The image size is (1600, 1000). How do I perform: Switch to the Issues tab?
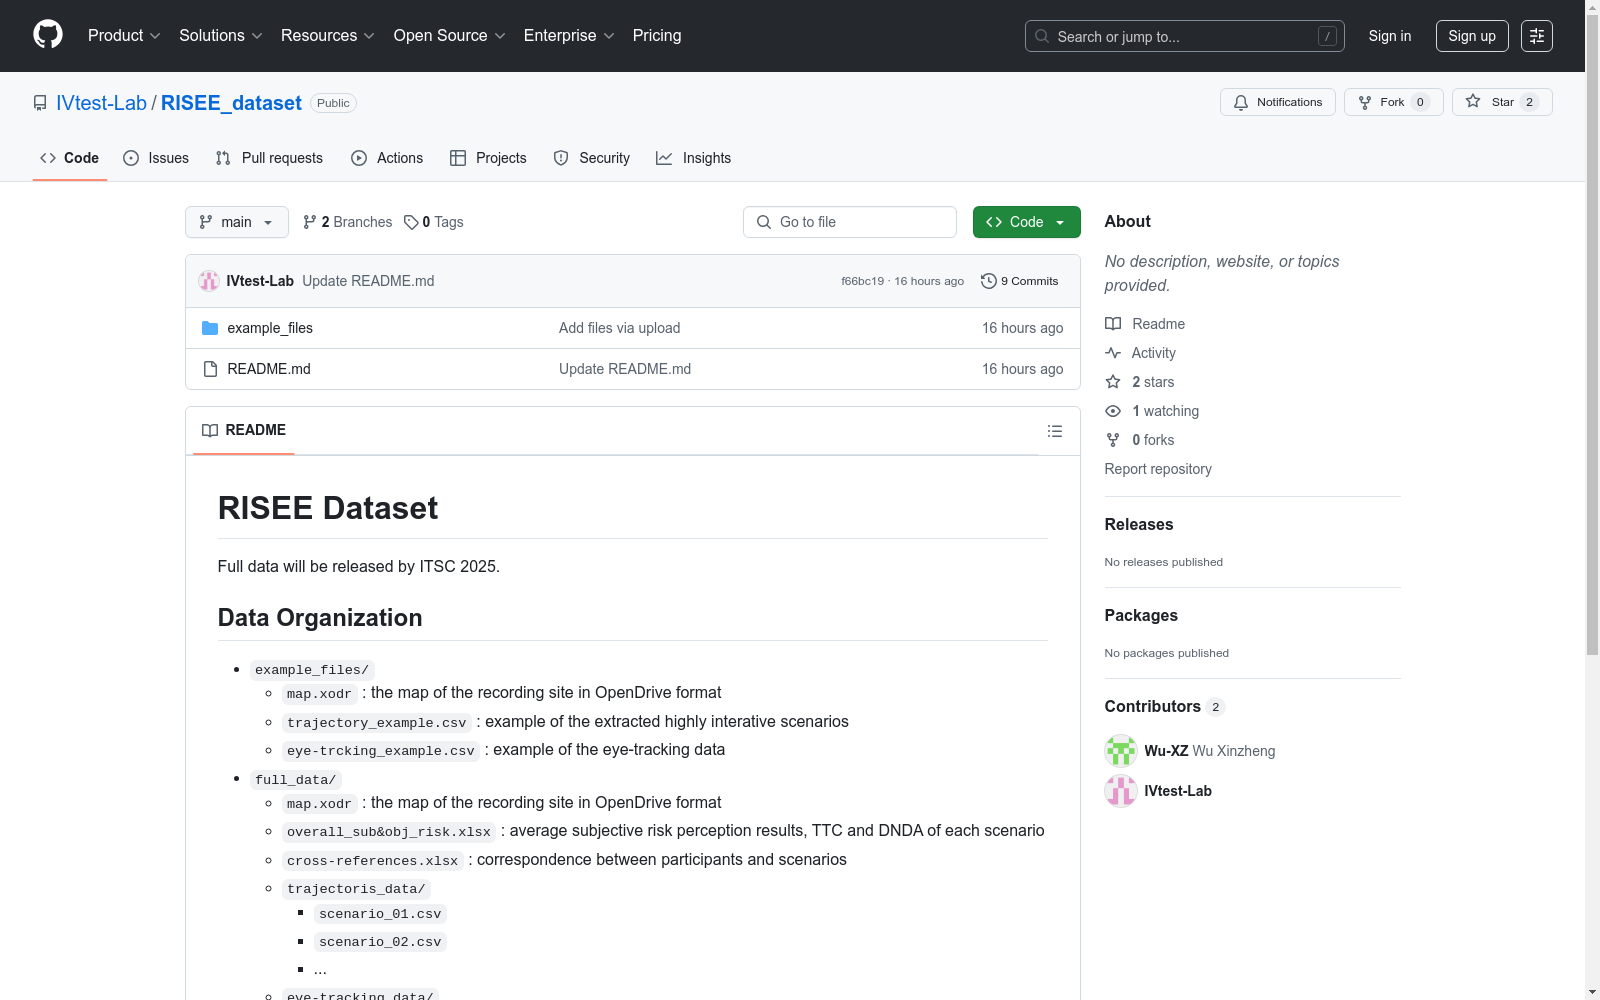point(156,158)
